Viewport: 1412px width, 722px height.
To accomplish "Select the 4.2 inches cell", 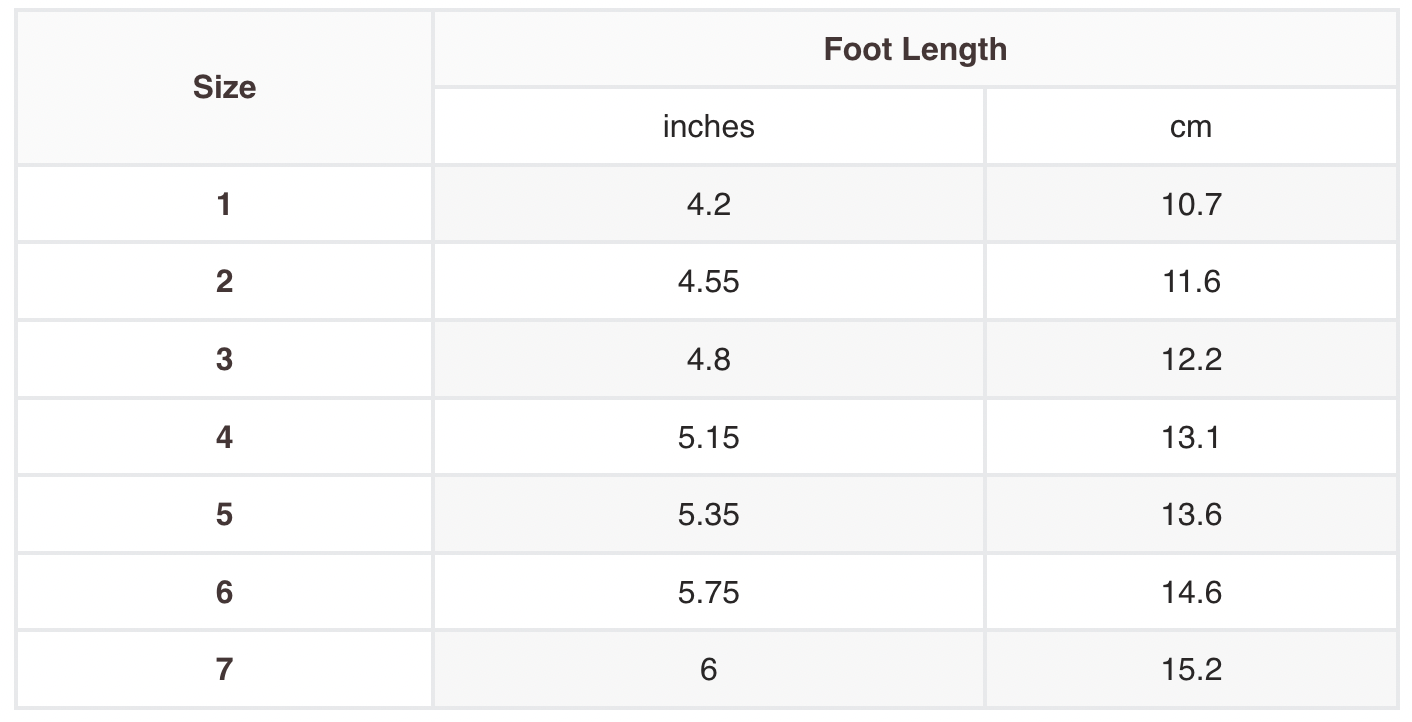I will 708,204.
